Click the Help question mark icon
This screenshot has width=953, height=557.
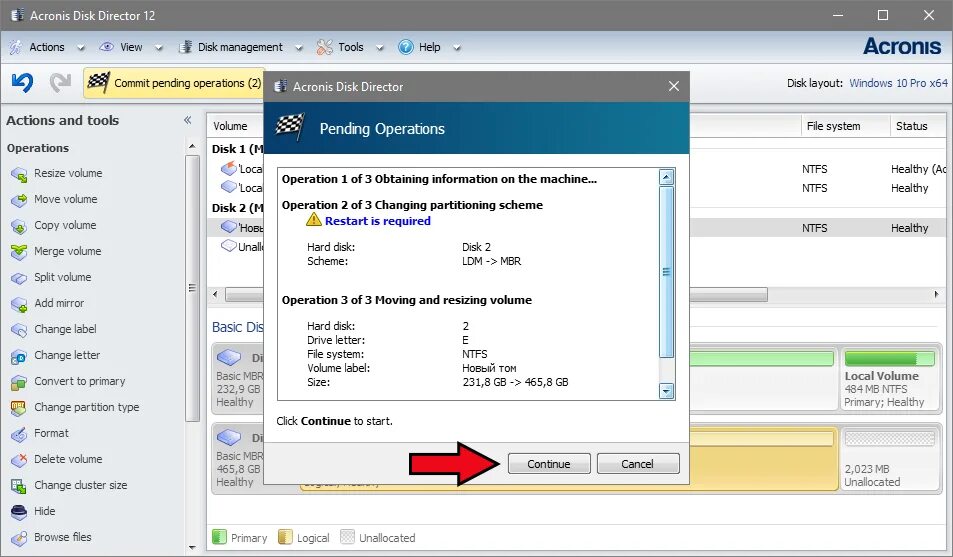pyautogui.click(x=405, y=47)
